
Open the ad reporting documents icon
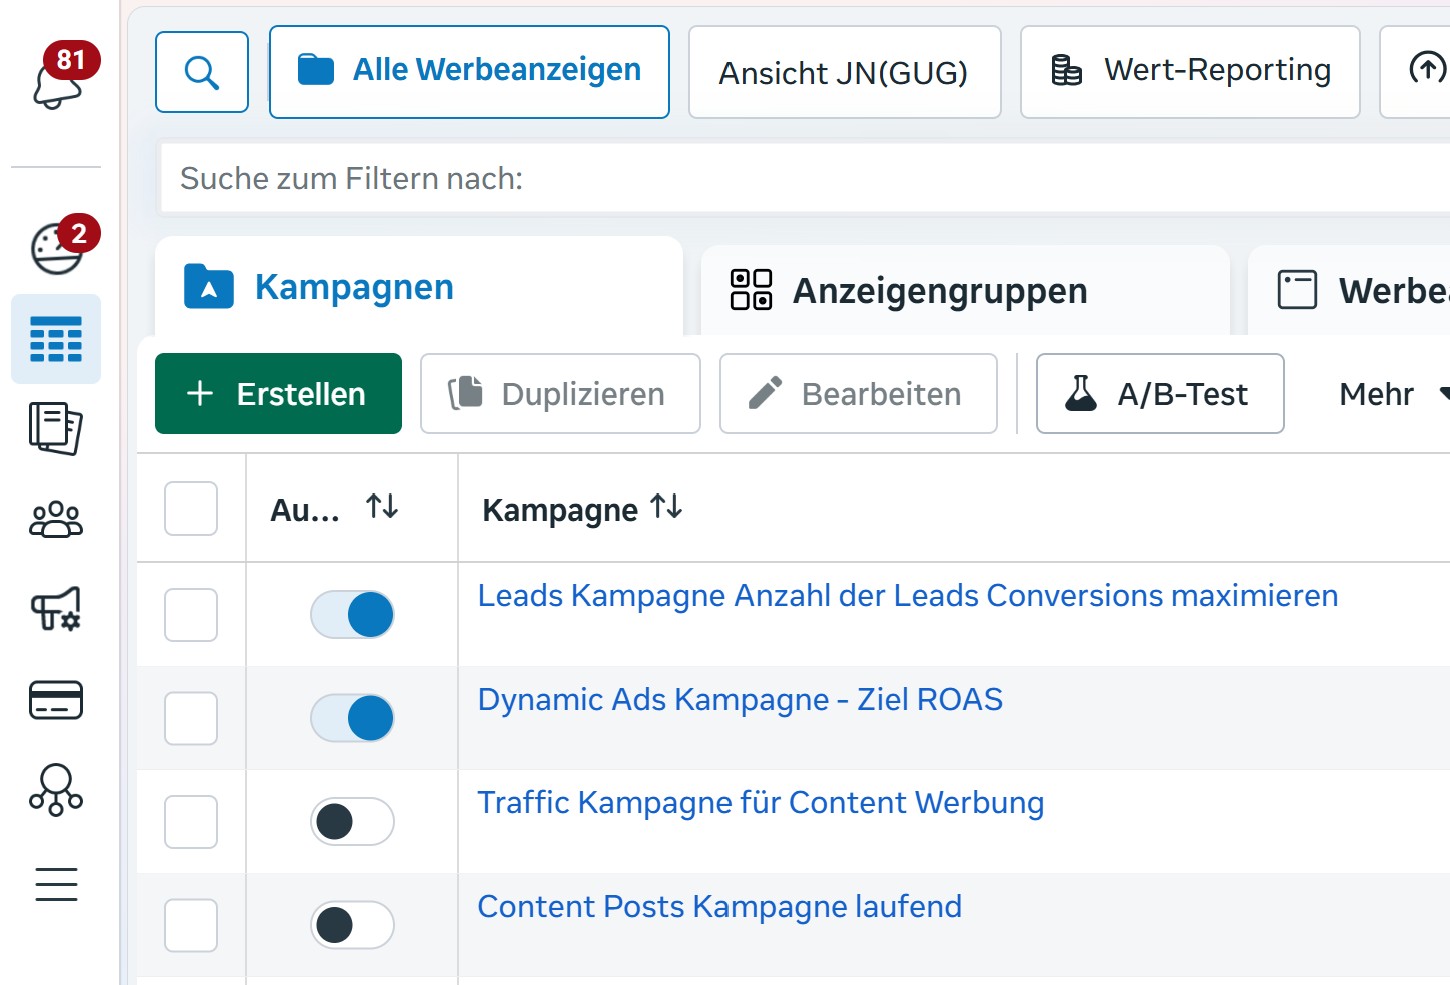(x=56, y=428)
